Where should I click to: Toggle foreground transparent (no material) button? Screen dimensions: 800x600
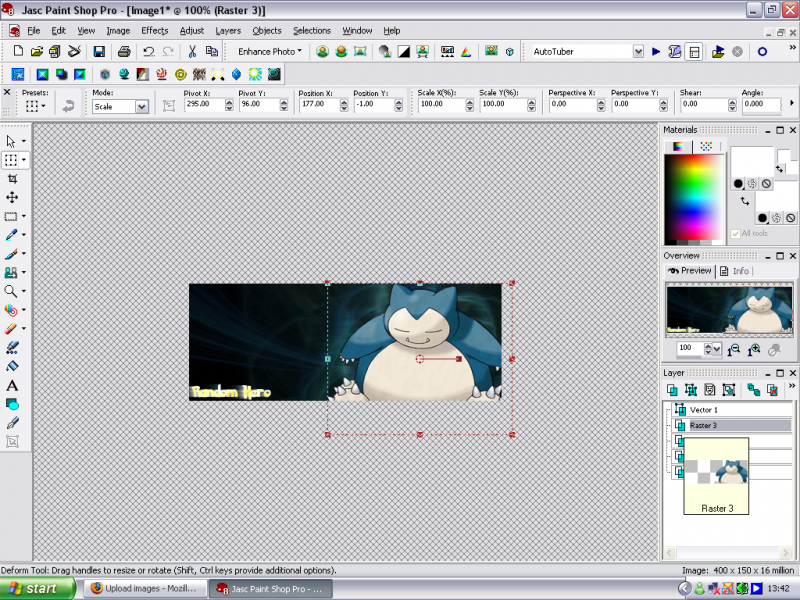pos(766,184)
